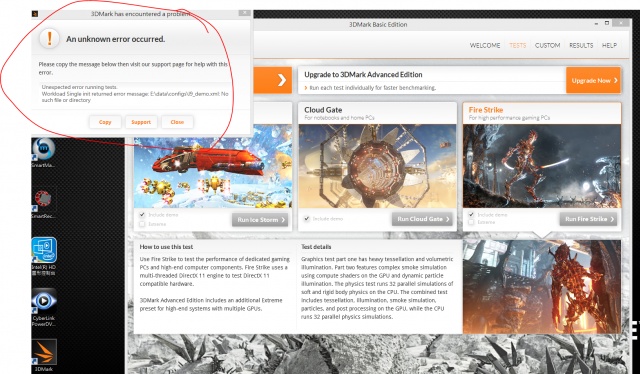
Task: Click 'An unknown error occurred.' heading
Action: pos(116,39)
